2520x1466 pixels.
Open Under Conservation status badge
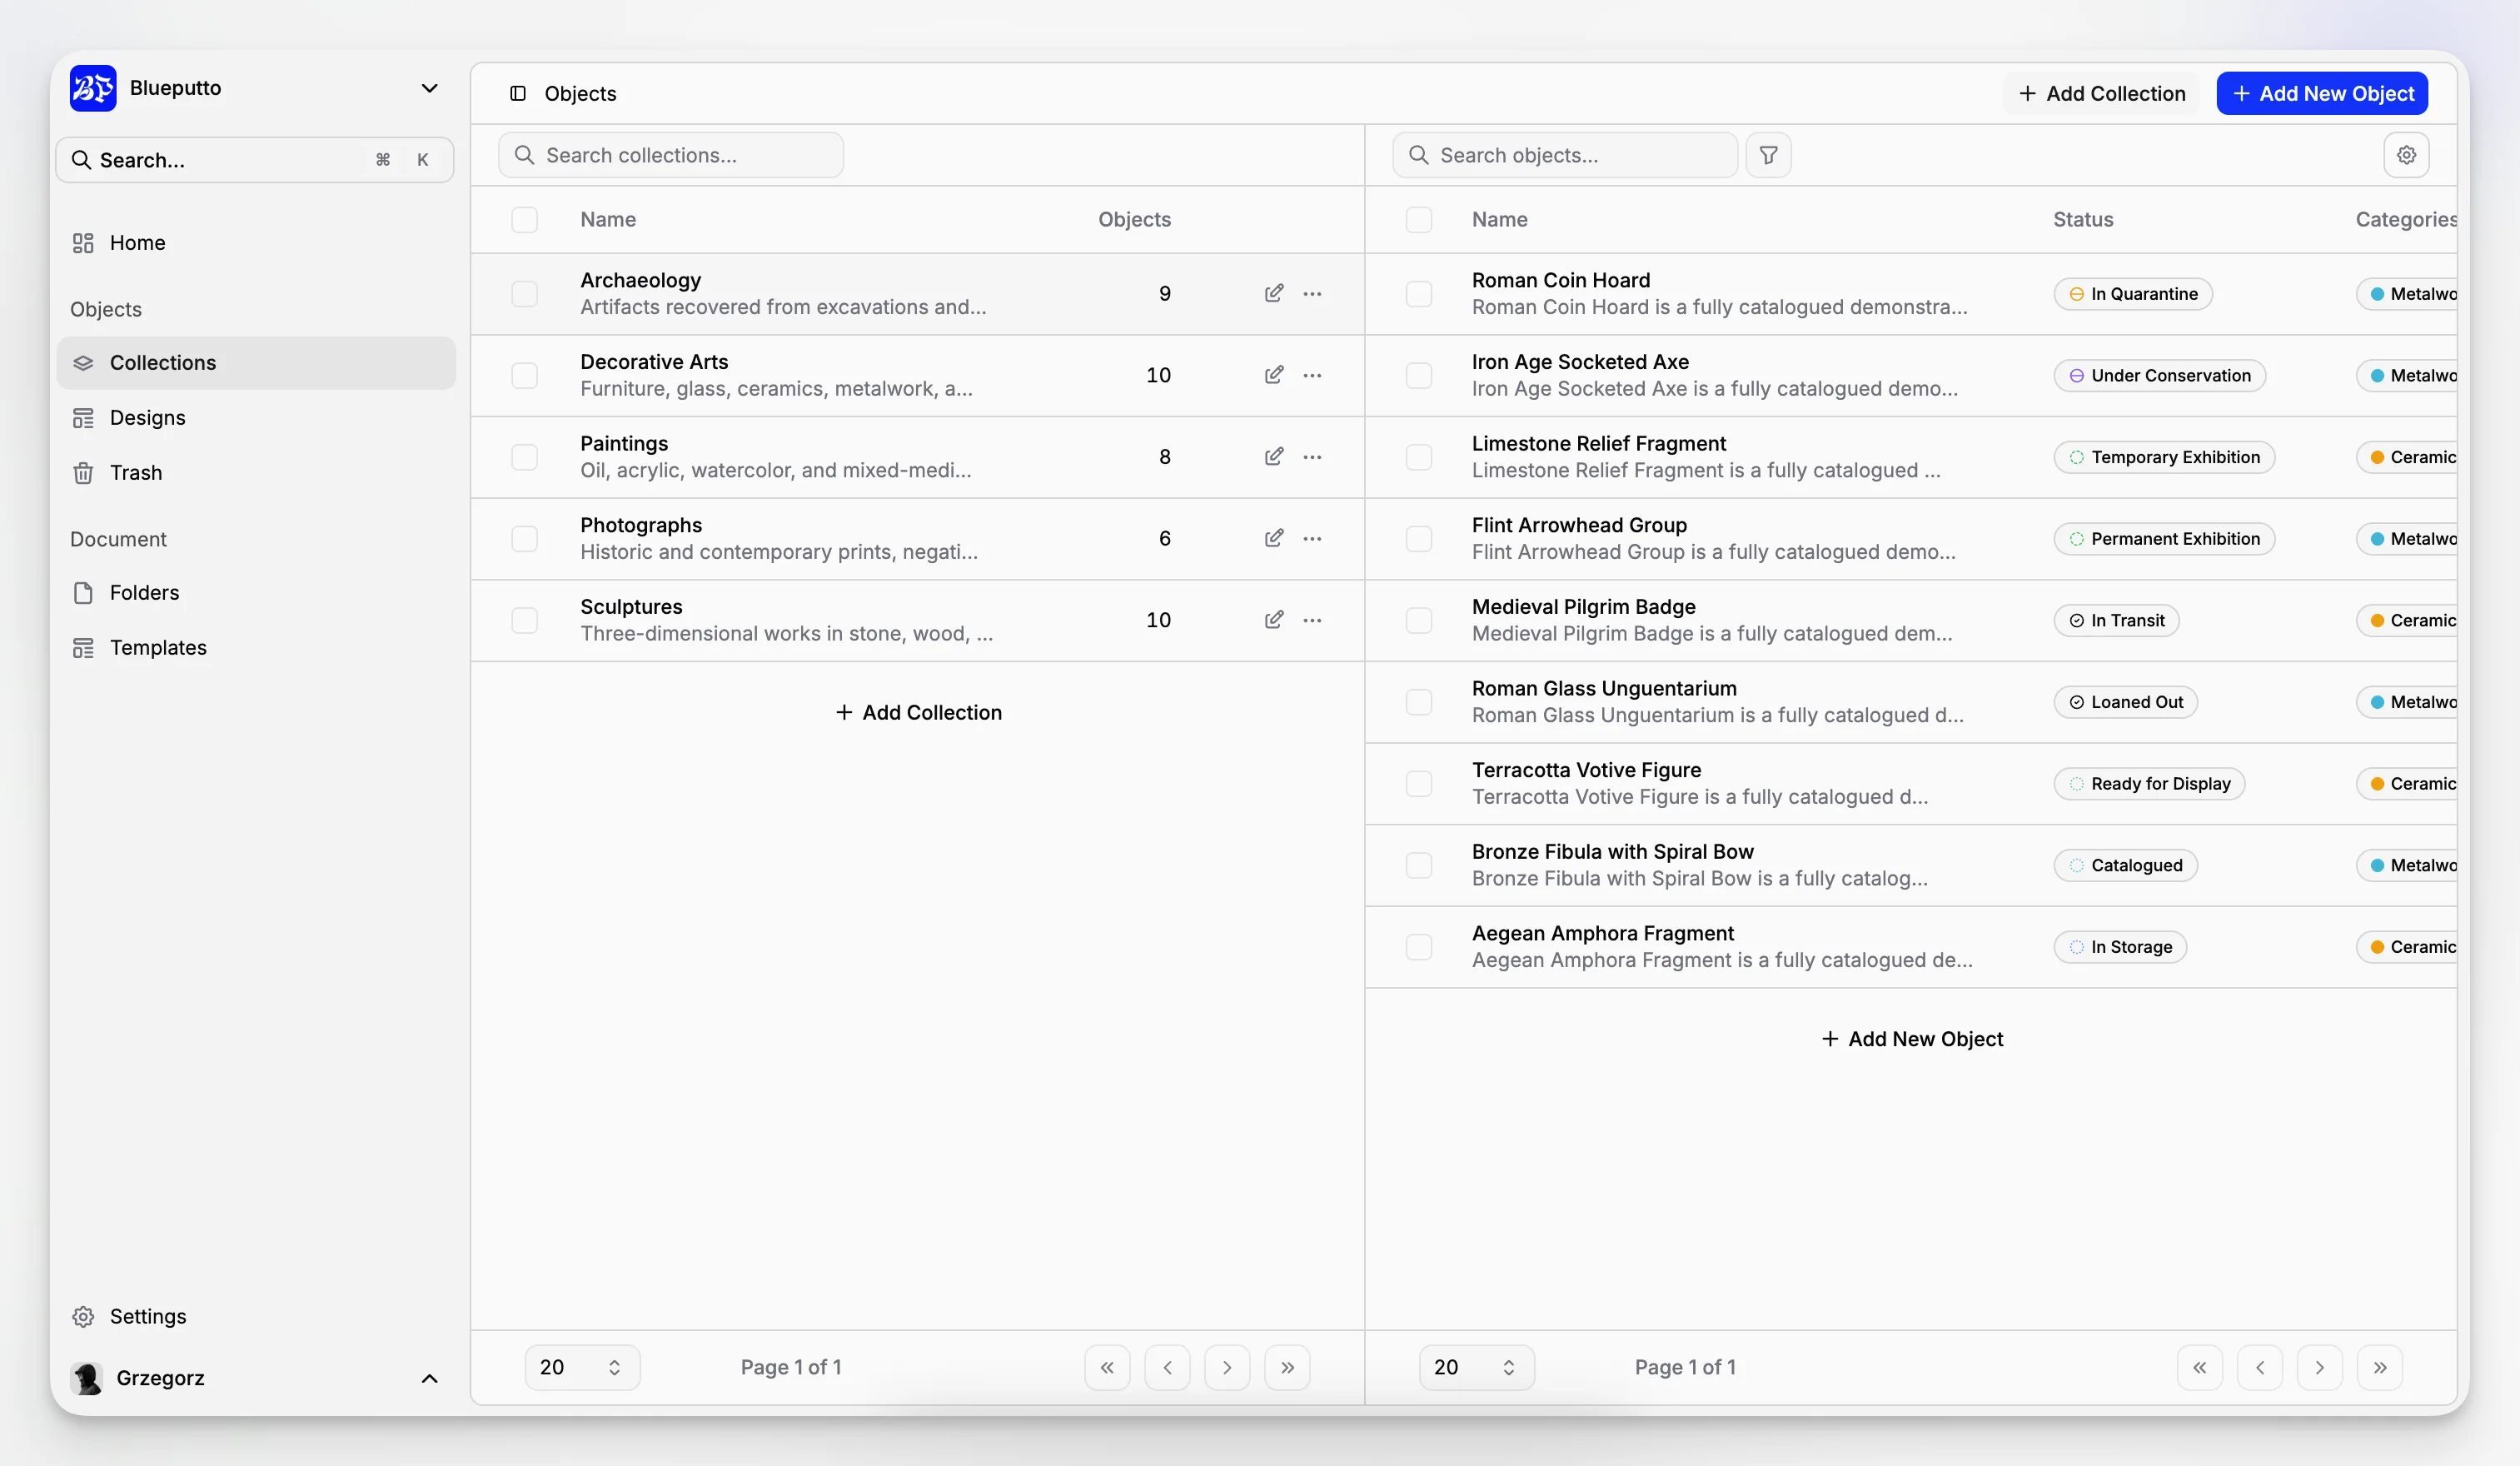point(2159,375)
